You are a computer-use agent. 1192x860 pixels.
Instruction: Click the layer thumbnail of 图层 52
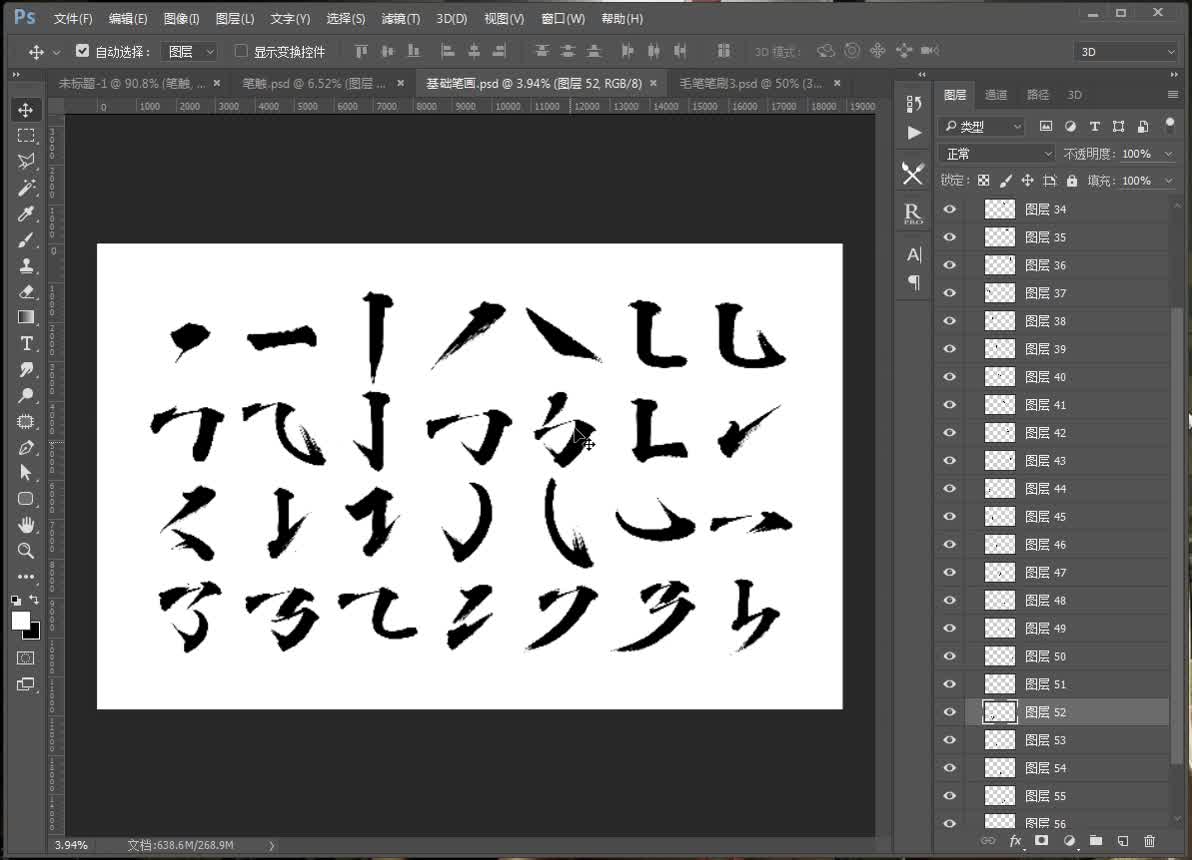coord(999,711)
